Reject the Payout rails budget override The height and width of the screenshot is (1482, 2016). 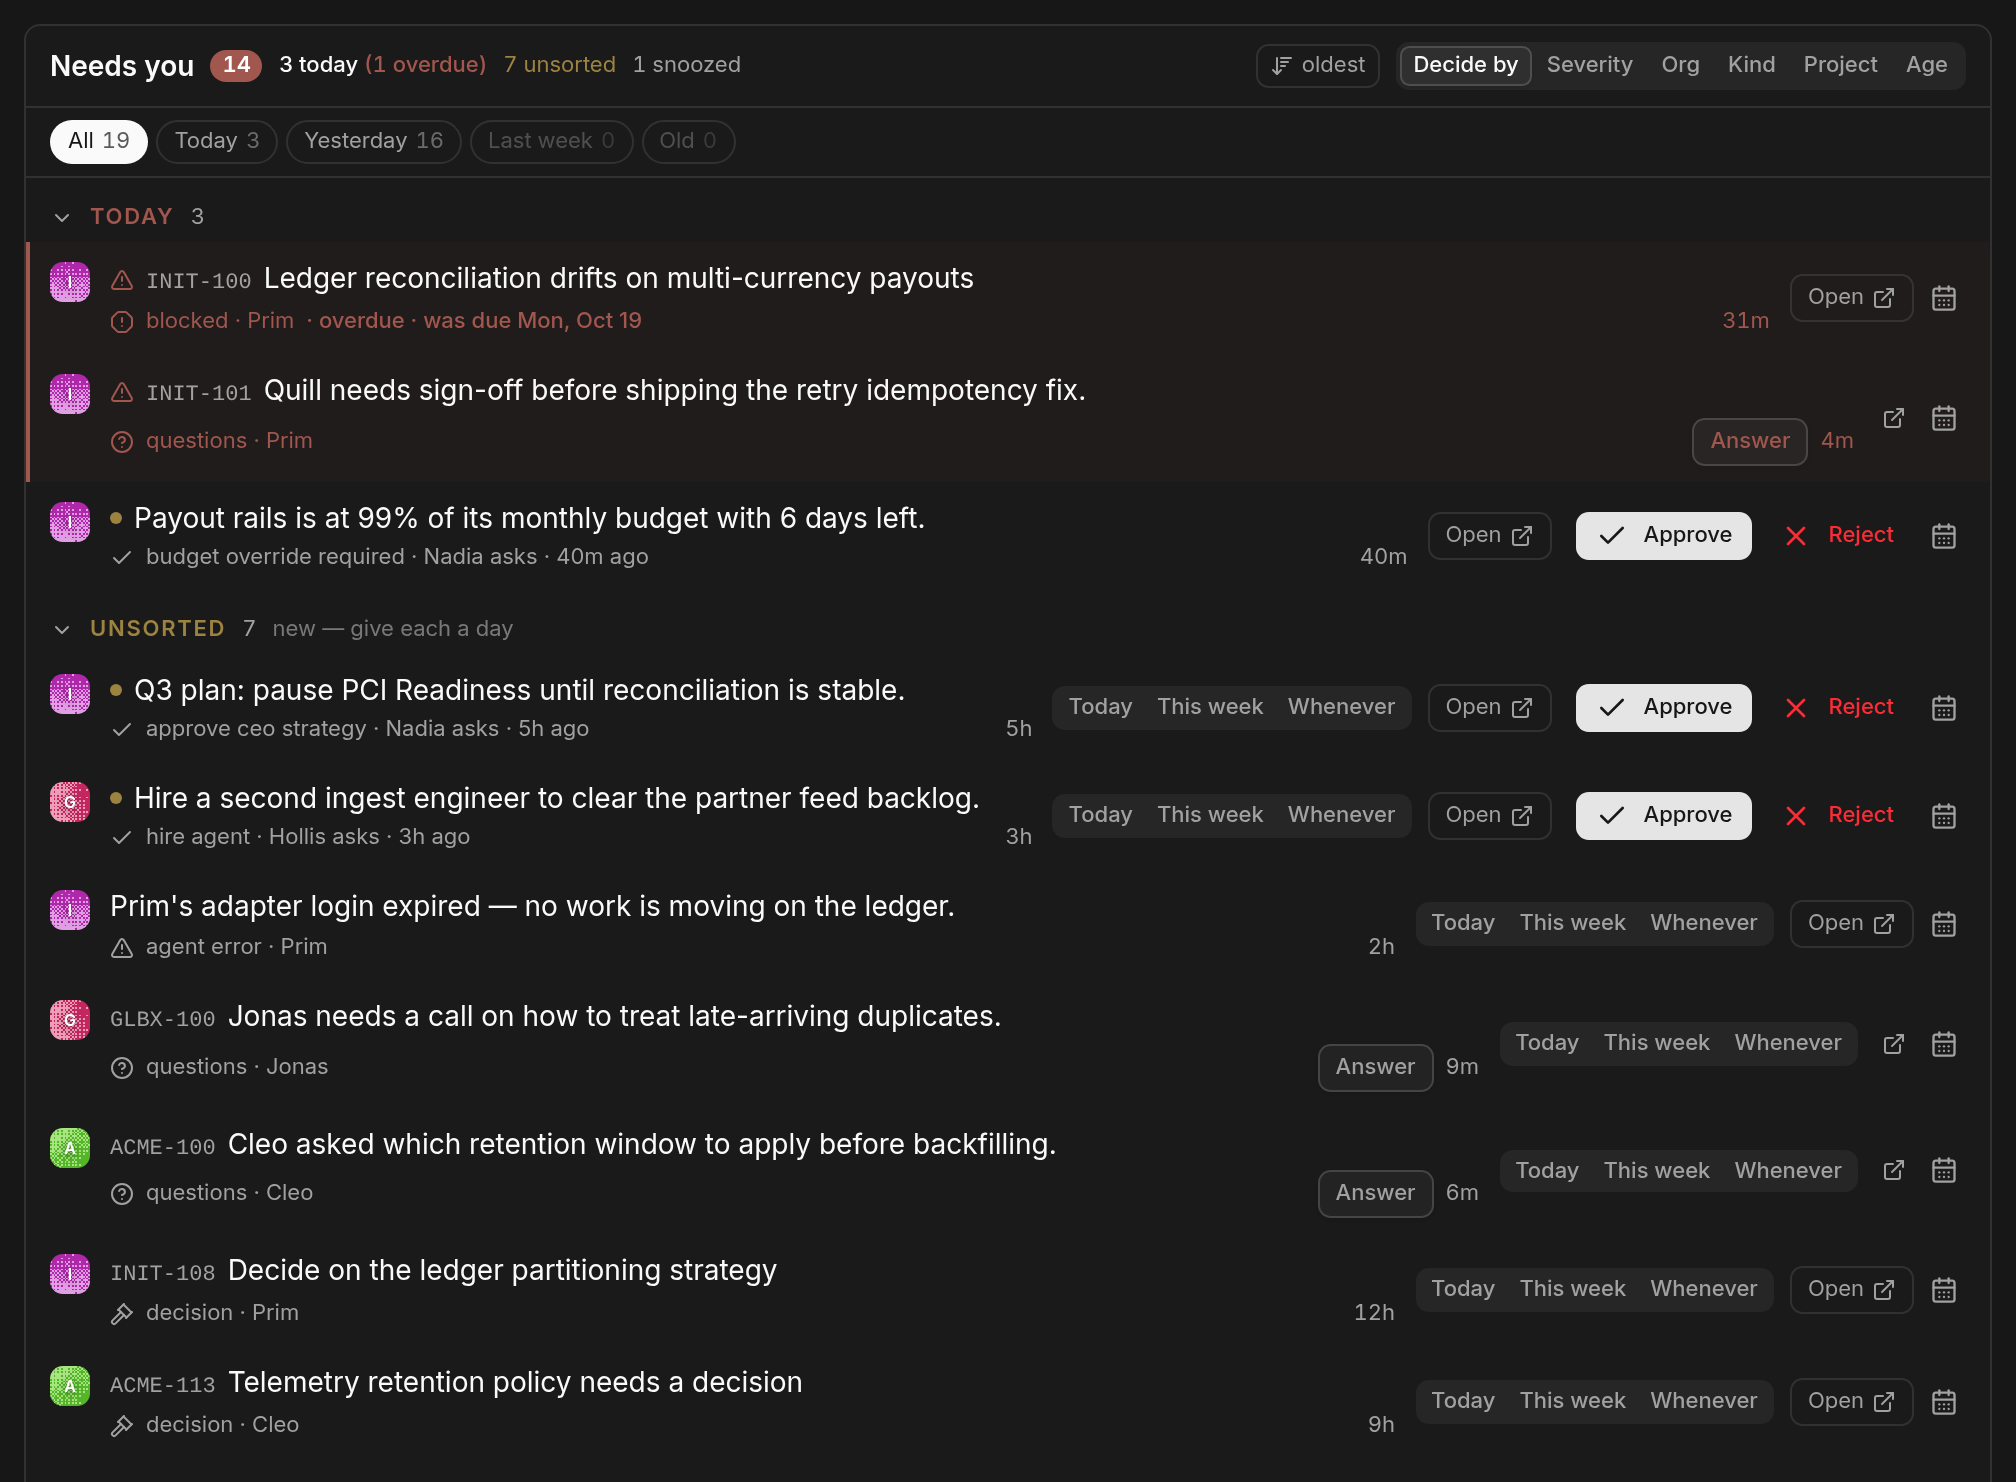pyautogui.click(x=1839, y=536)
